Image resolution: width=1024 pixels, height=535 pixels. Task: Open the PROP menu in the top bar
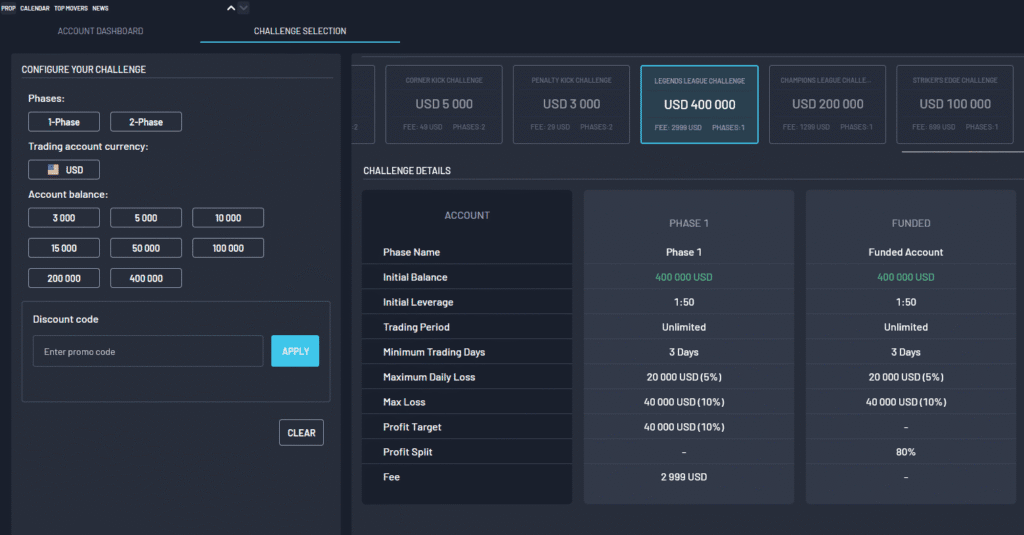point(8,8)
